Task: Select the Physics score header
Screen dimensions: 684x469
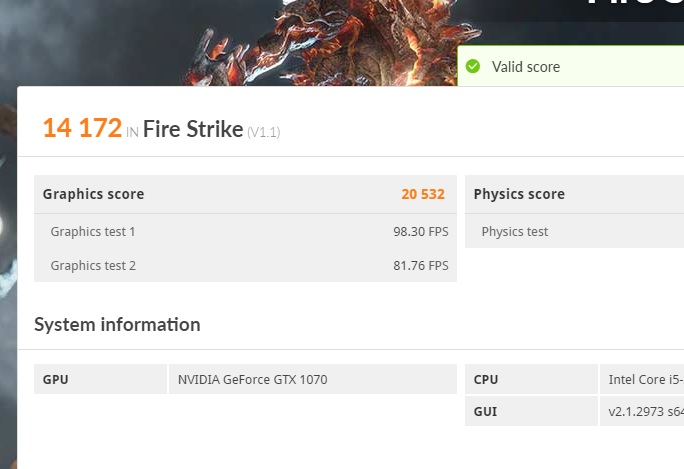Action: click(519, 194)
